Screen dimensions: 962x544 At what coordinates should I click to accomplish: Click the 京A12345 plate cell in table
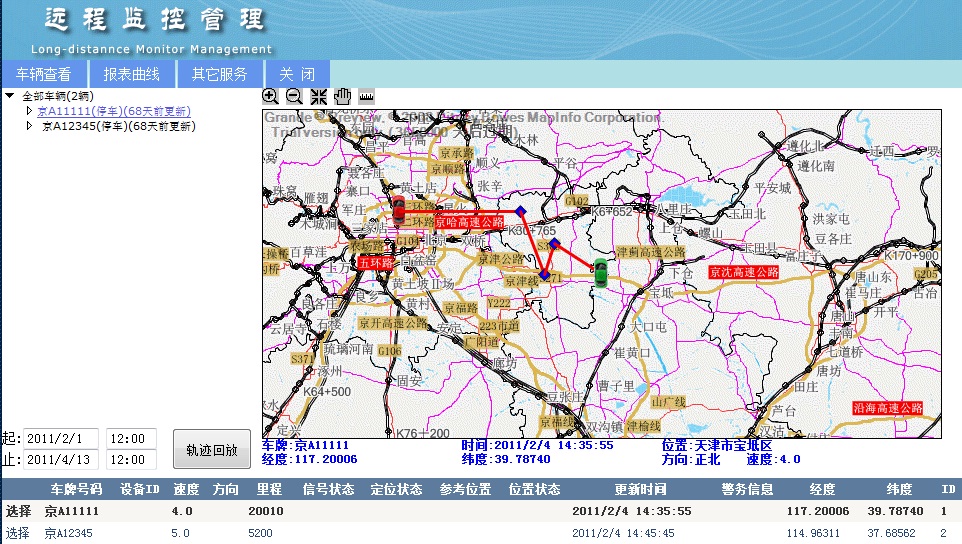[x=68, y=533]
